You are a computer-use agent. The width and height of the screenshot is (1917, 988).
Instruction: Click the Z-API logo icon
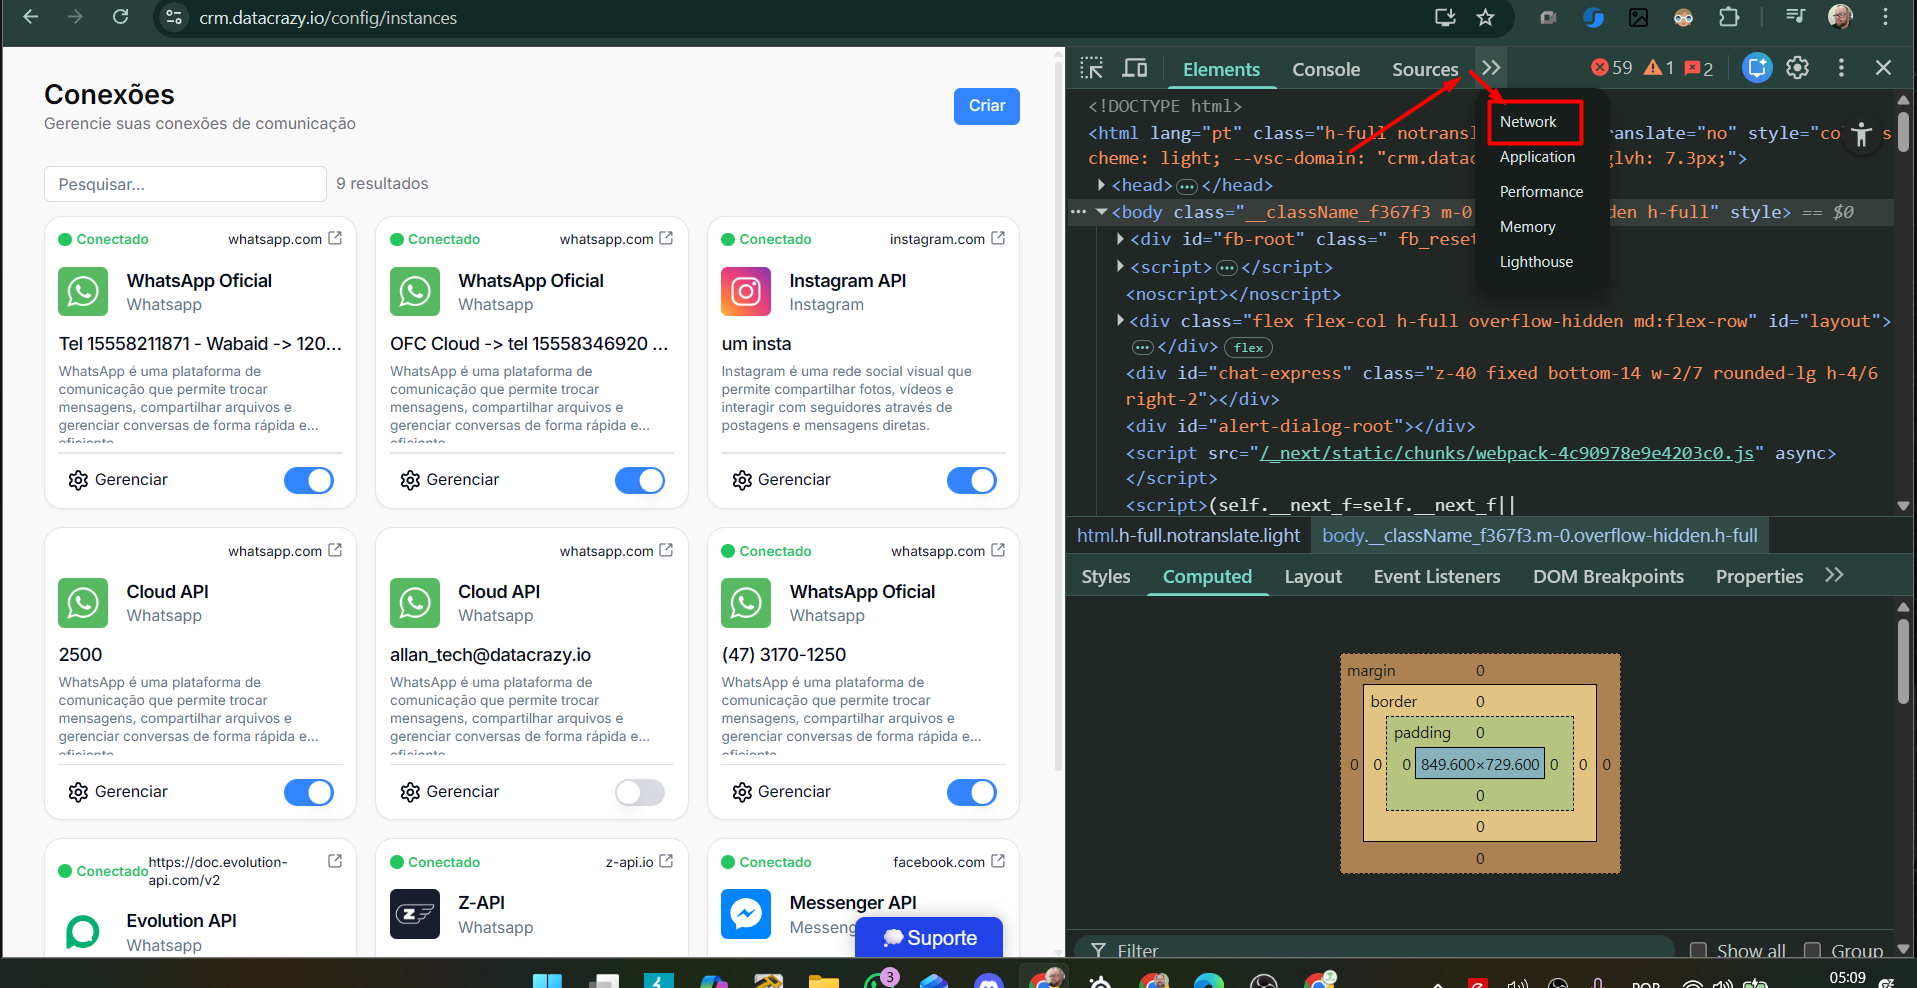pos(415,914)
